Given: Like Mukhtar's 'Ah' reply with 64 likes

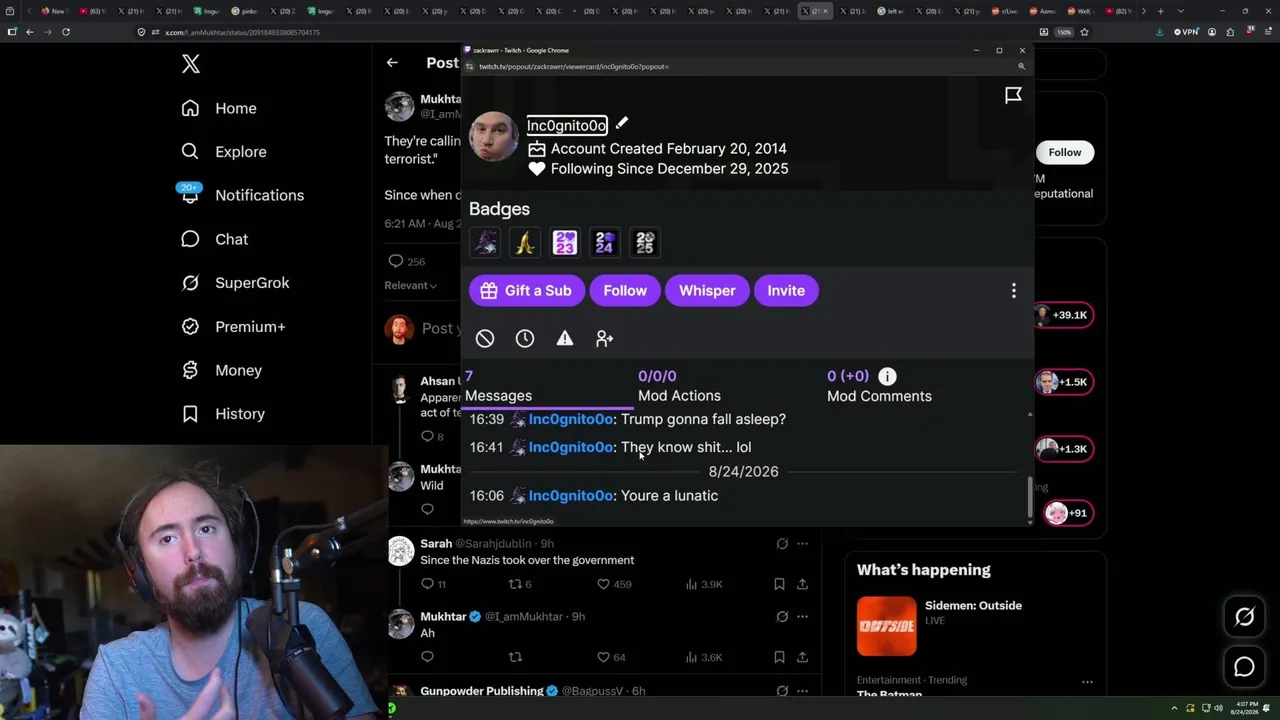Looking at the screenshot, I should [x=611, y=657].
